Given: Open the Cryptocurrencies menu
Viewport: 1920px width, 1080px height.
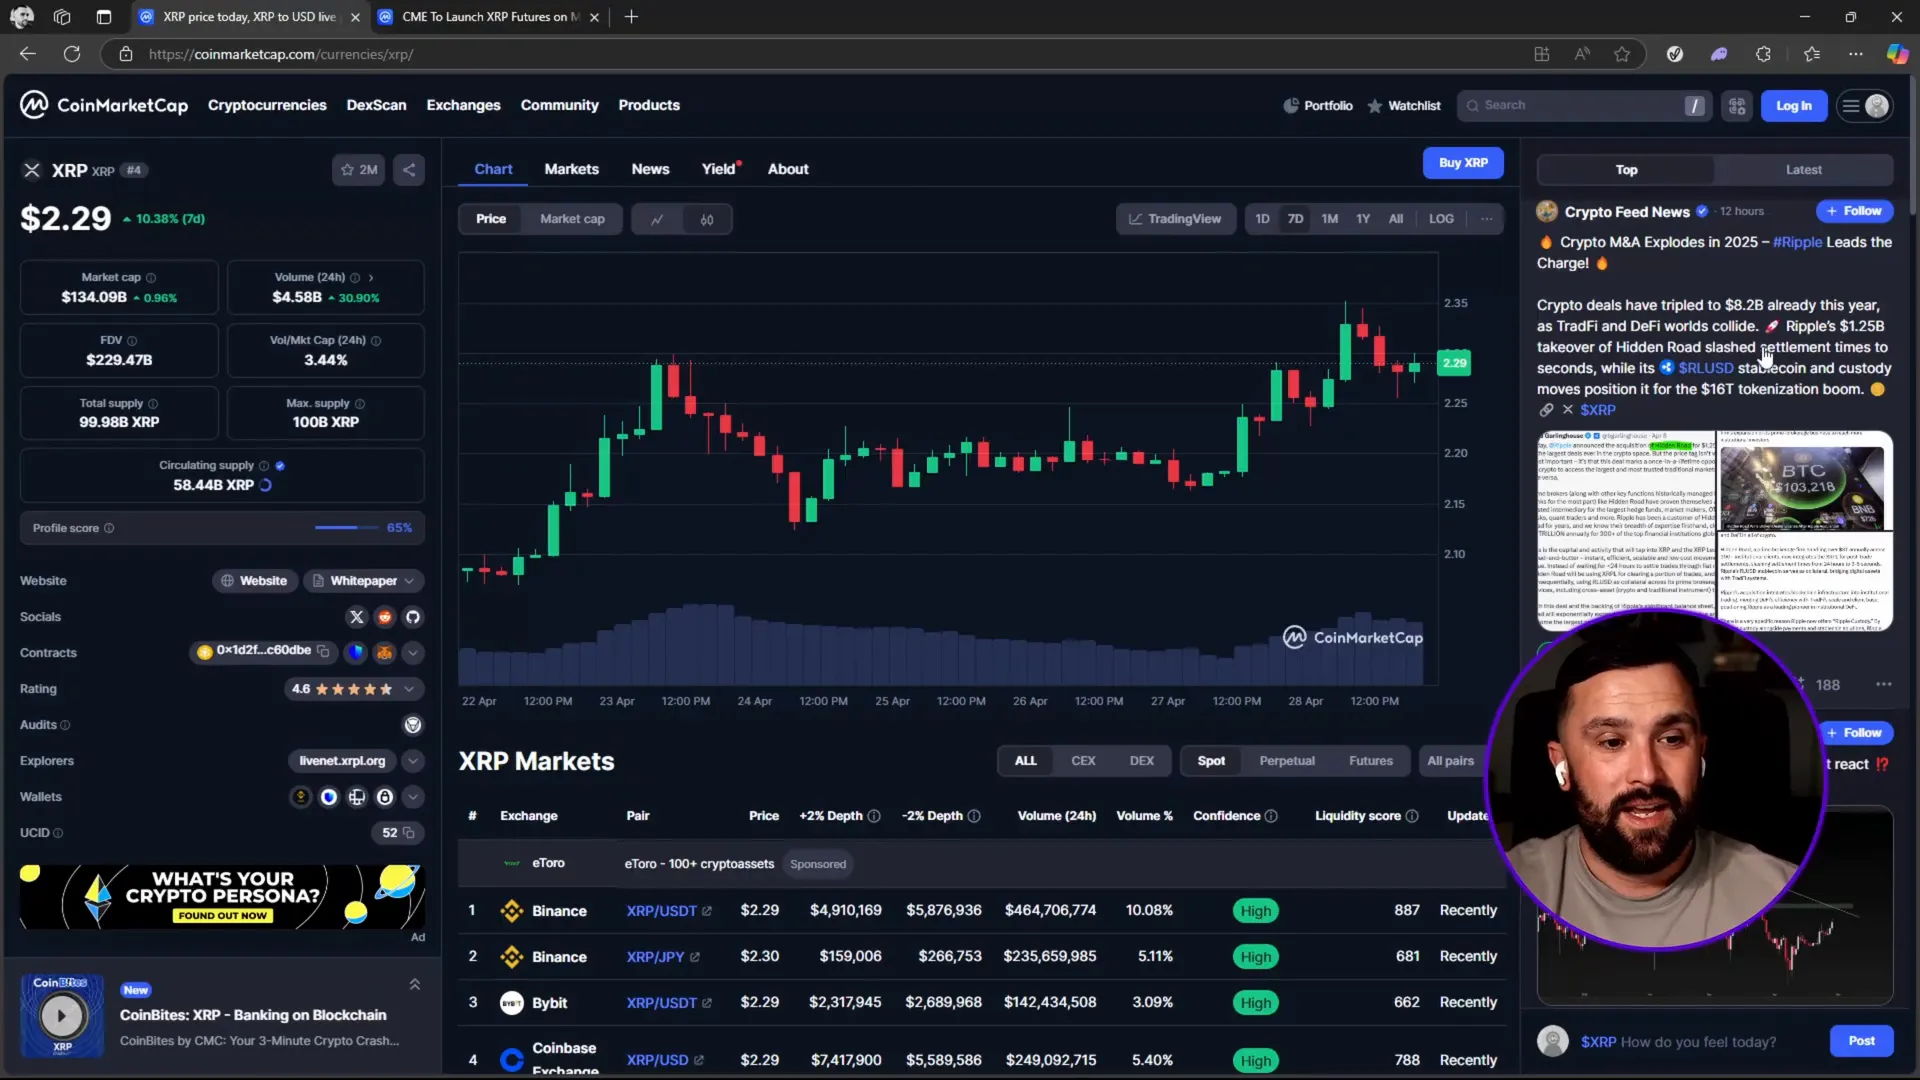Looking at the screenshot, I should point(267,105).
